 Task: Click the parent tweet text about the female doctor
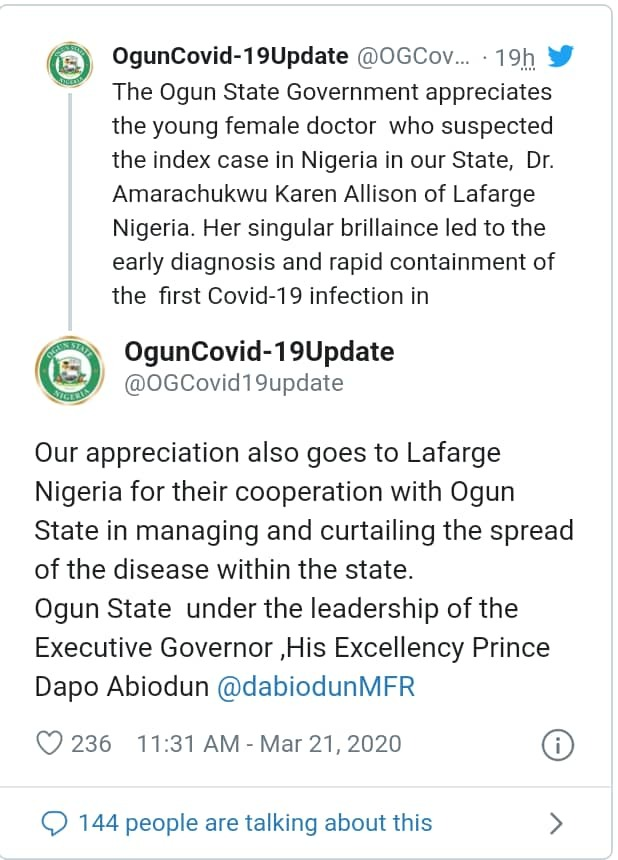(x=333, y=193)
